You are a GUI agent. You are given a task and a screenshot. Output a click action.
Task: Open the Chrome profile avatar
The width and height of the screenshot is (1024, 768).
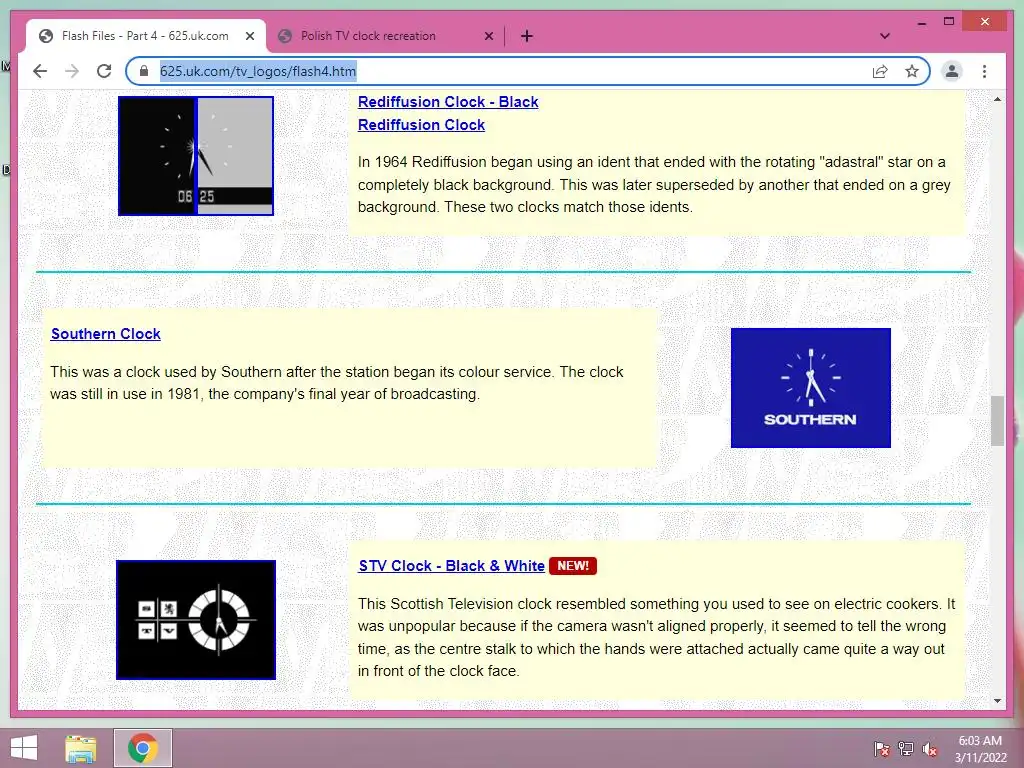pos(952,71)
